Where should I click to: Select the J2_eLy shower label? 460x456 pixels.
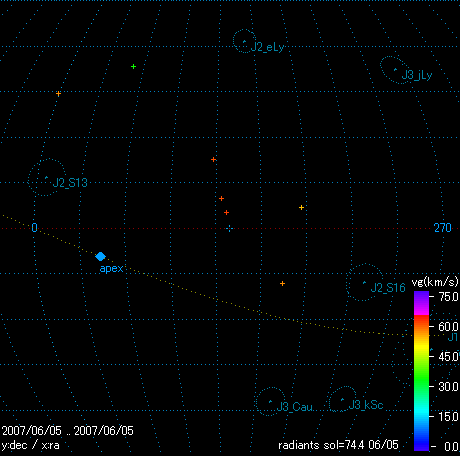coord(267,47)
